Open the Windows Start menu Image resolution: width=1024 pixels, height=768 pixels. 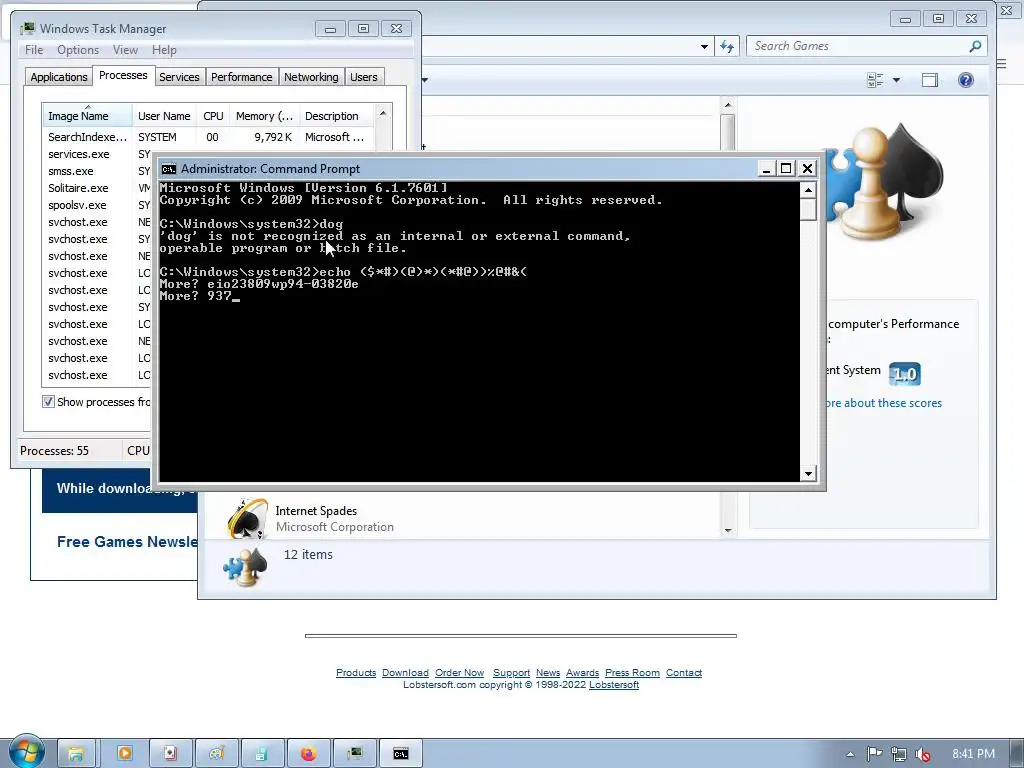(26, 751)
